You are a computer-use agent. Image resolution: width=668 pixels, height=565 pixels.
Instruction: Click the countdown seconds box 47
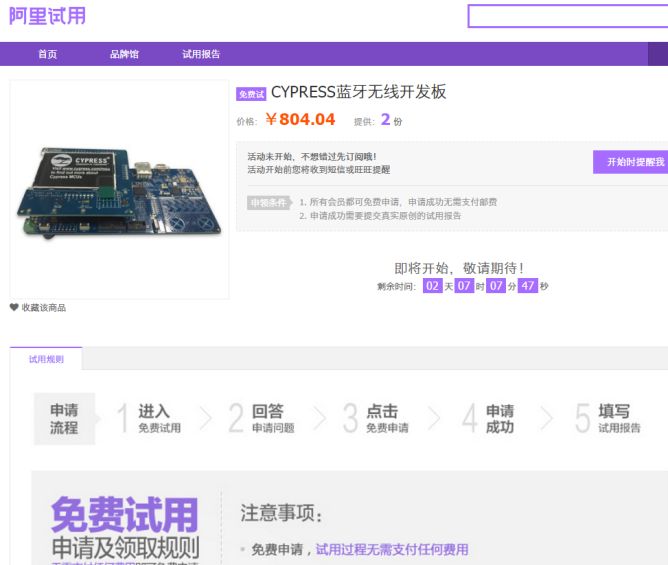pyautogui.click(x=528, y=285)
